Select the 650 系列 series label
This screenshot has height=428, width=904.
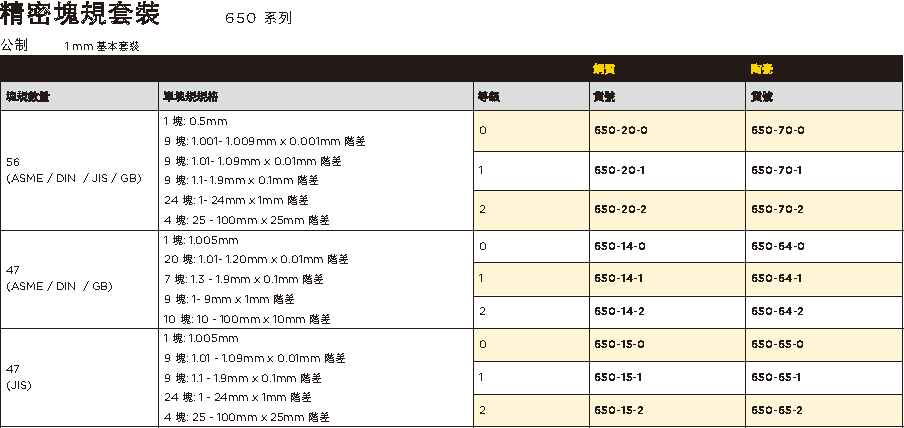(258, 18)
